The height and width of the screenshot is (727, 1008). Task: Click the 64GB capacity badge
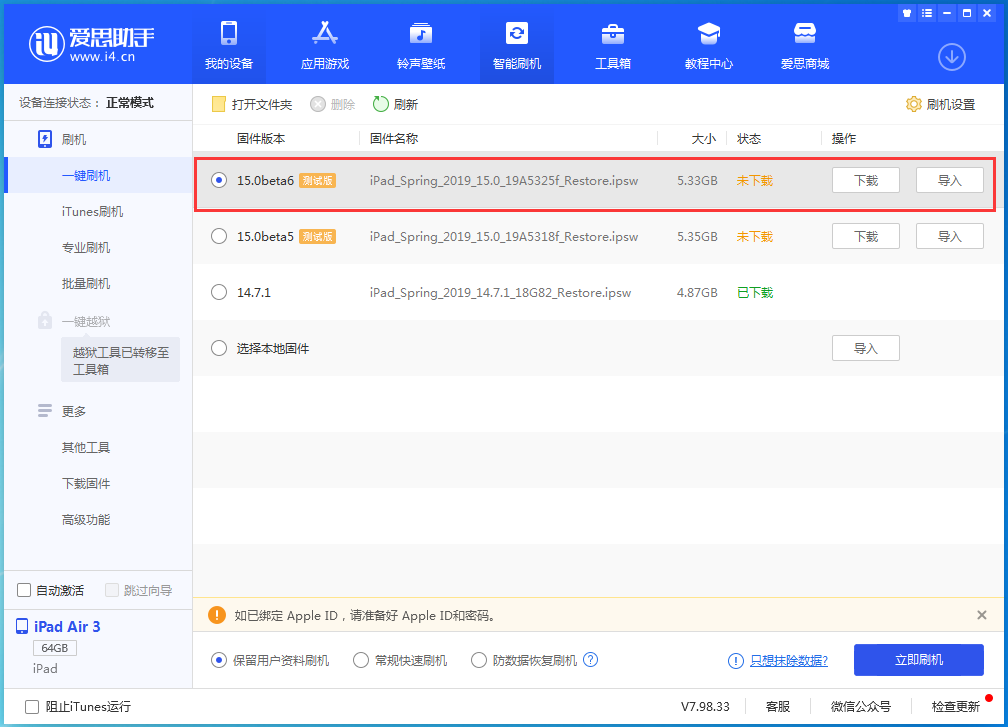pos(55,648)
